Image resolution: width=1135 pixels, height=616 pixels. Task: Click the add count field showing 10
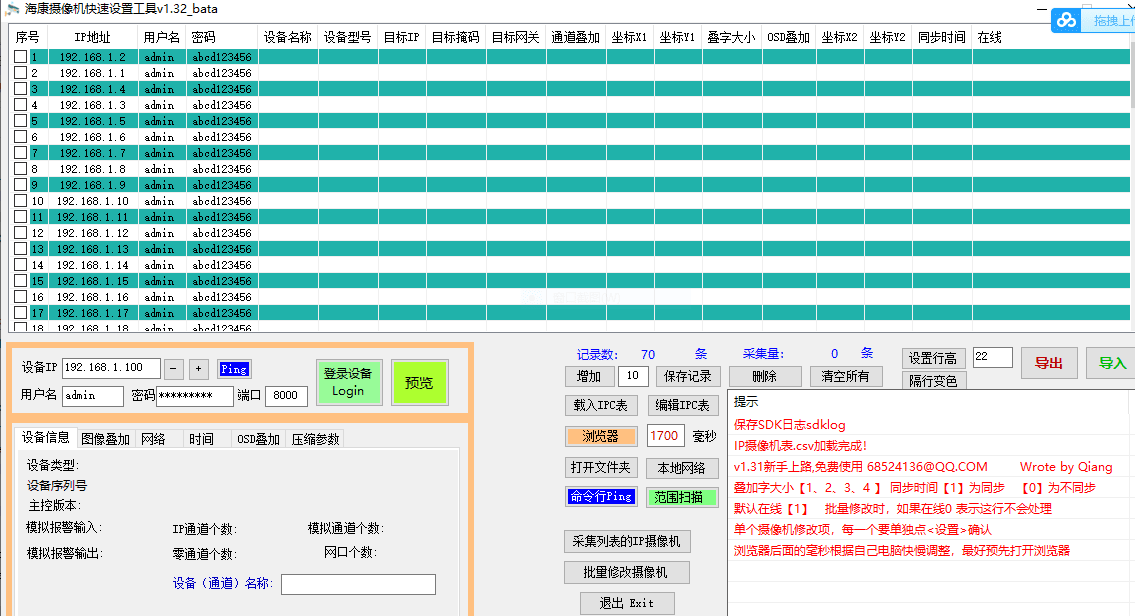633,376
